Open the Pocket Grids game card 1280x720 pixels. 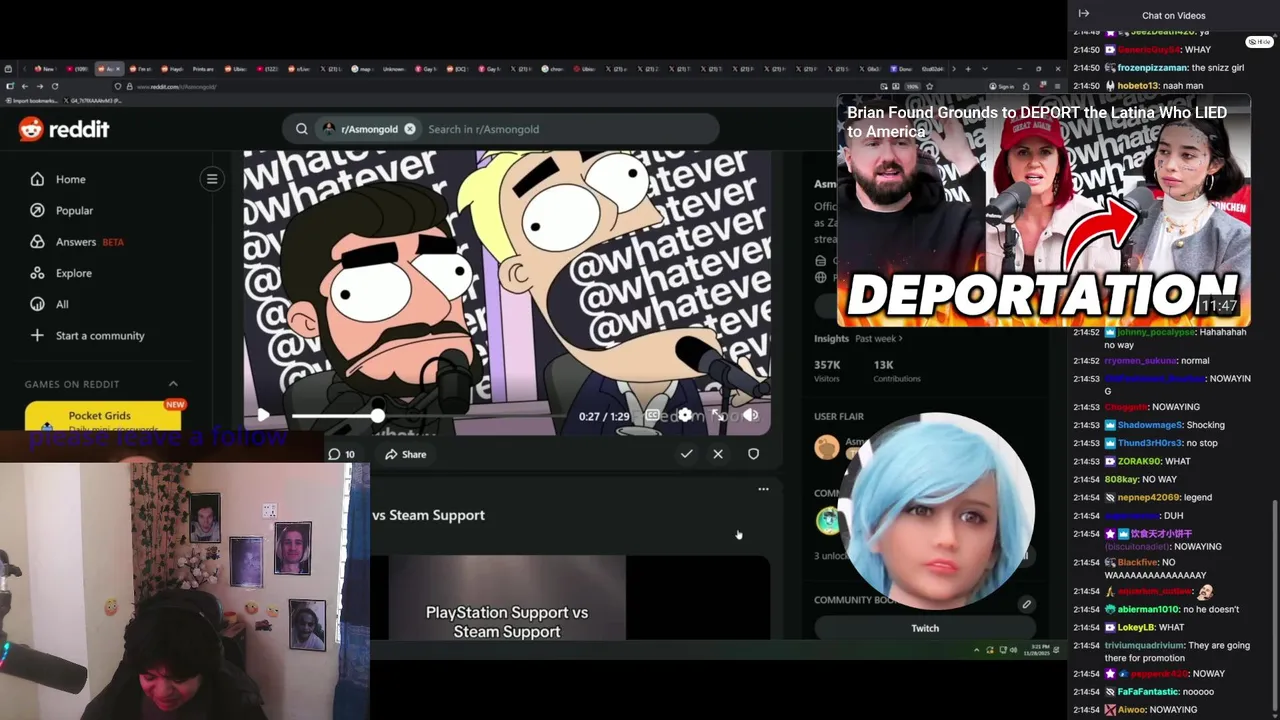click(x=103, y=415)
